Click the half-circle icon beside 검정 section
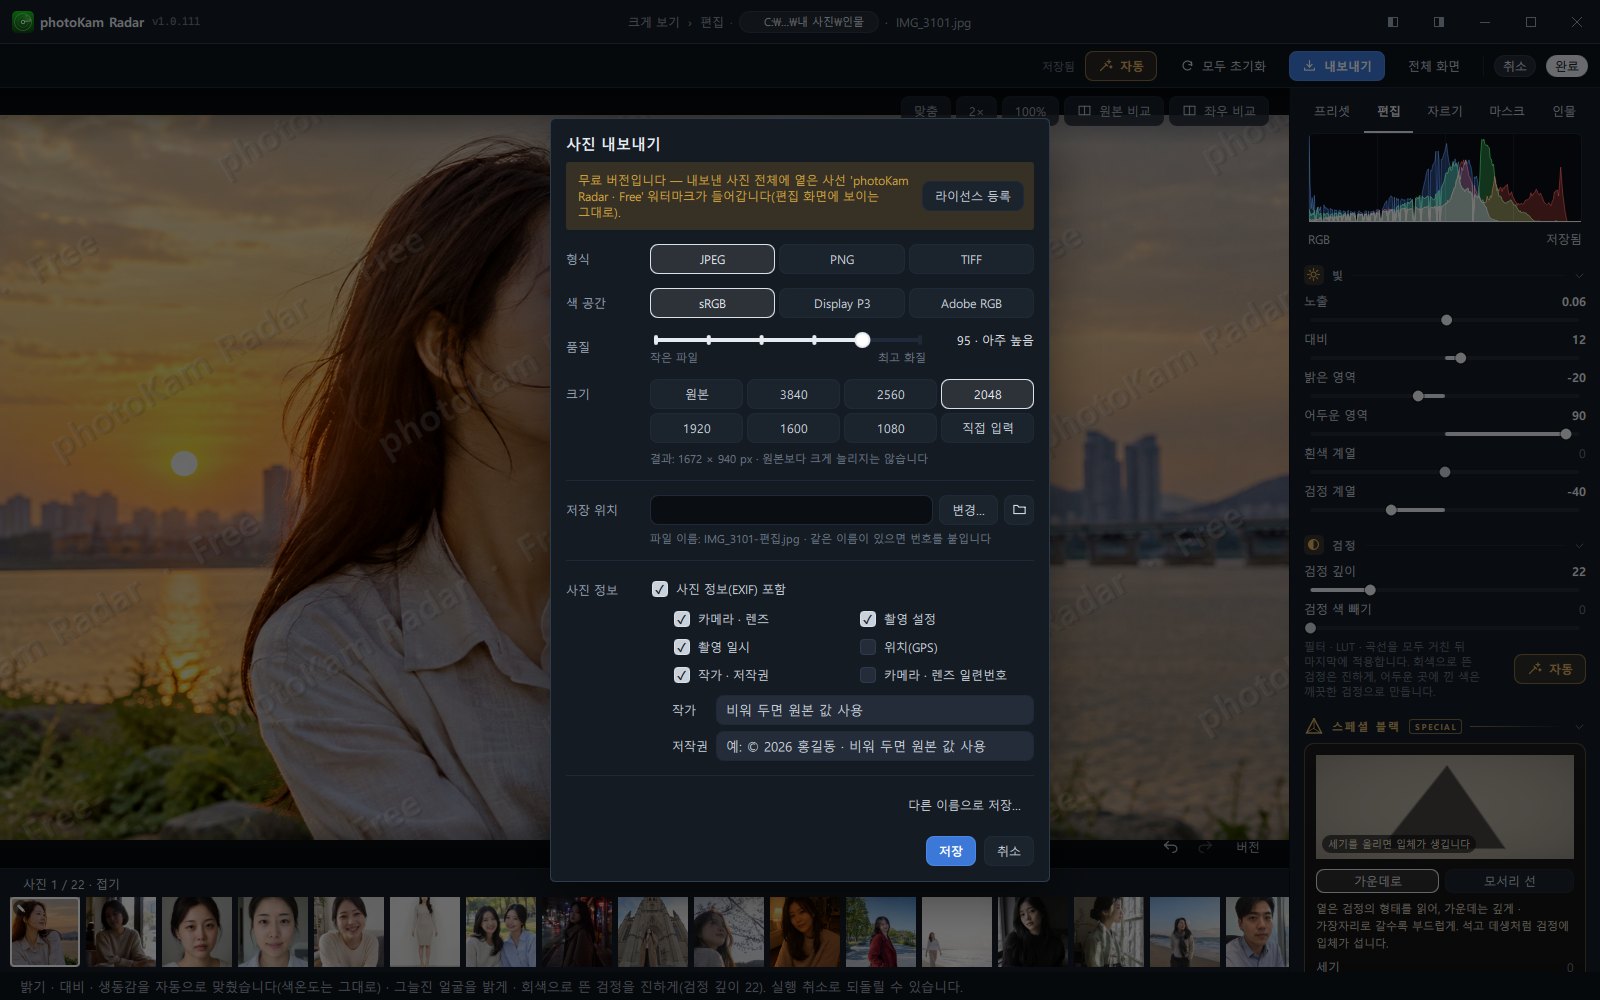 pos(1314,545)
